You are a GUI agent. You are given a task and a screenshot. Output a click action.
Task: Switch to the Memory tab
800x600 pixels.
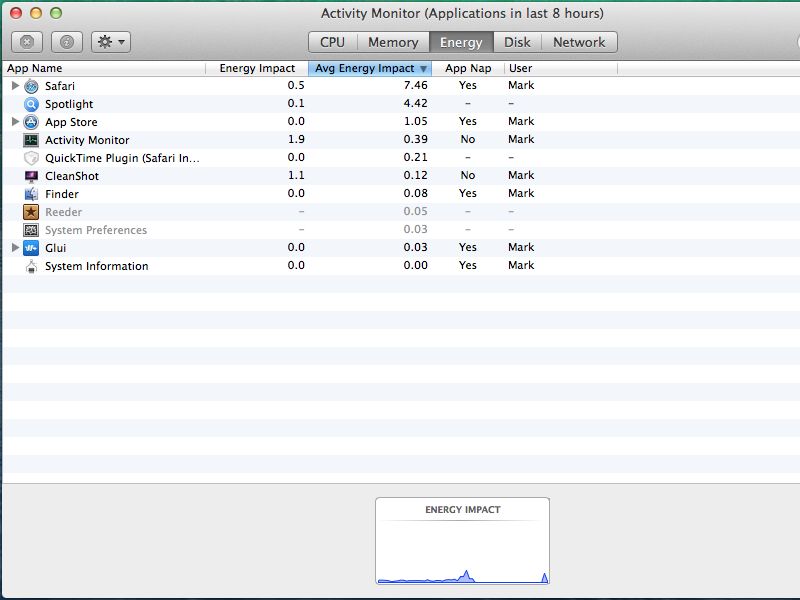click(393, 42)
